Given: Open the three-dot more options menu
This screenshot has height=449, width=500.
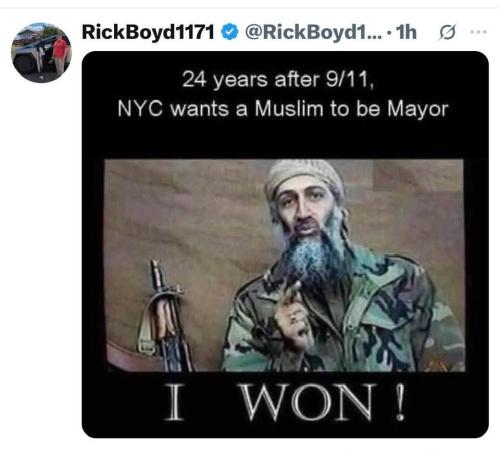Looking at the screenshot, I should [478, 32].
